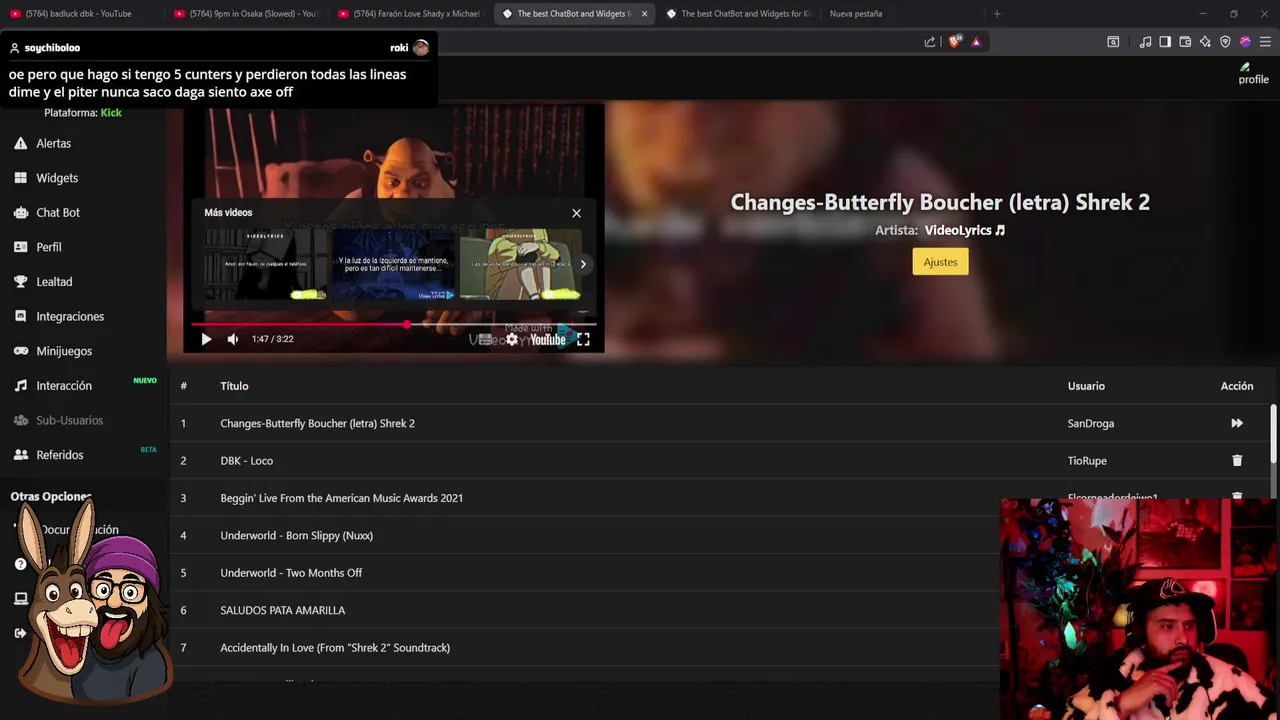Open the browser hamburger menu
Screen dimensions: 1280x720
tap(1265, 42)
